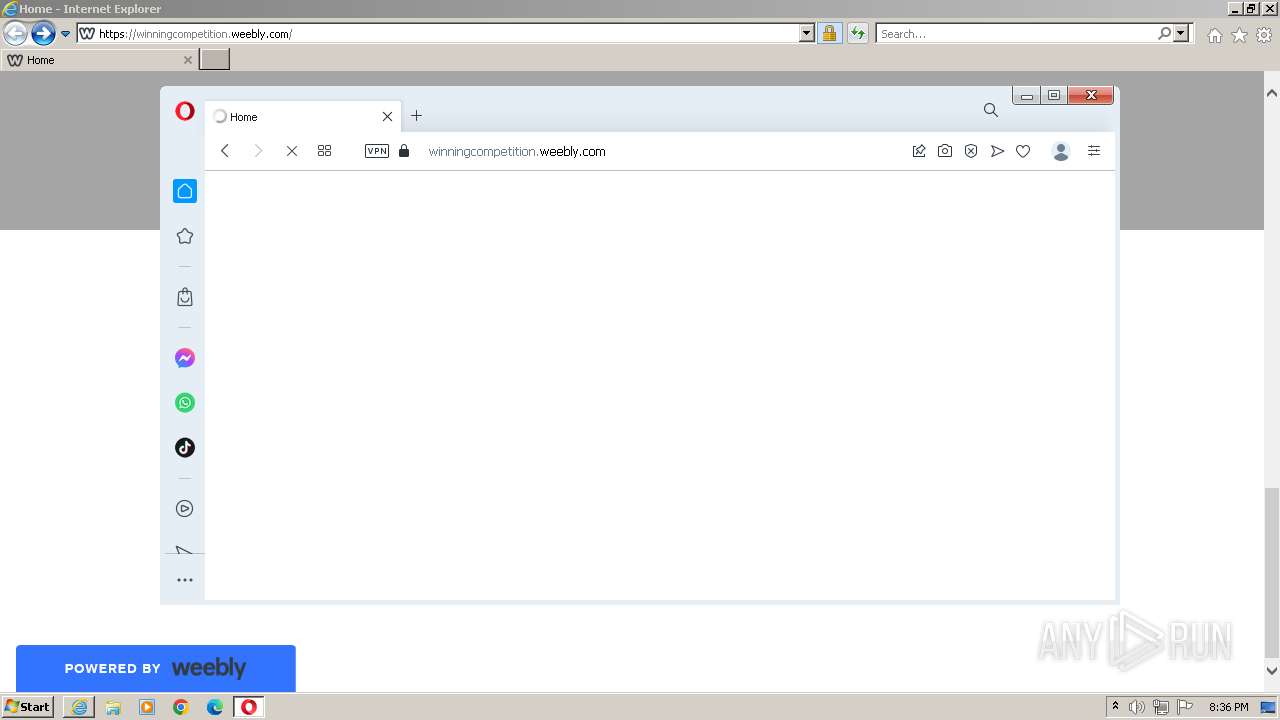The width and height of the screenshot is (1280, 720).
Task: Go back in Opera browser
Action: point(225,151)
